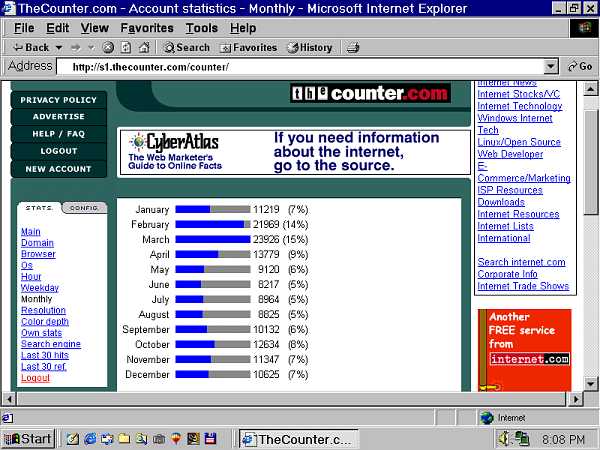Click the vertical scrollbar down arrow
Image resolution: width=600 pixels, height=450 pixels.
[590, 383]
